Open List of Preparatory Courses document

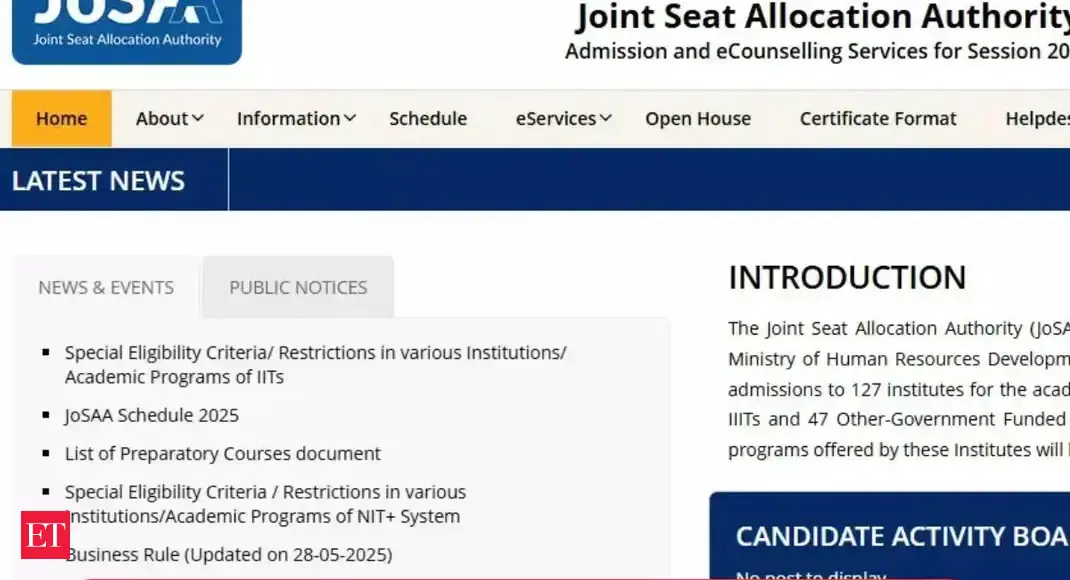pos(223,454)
